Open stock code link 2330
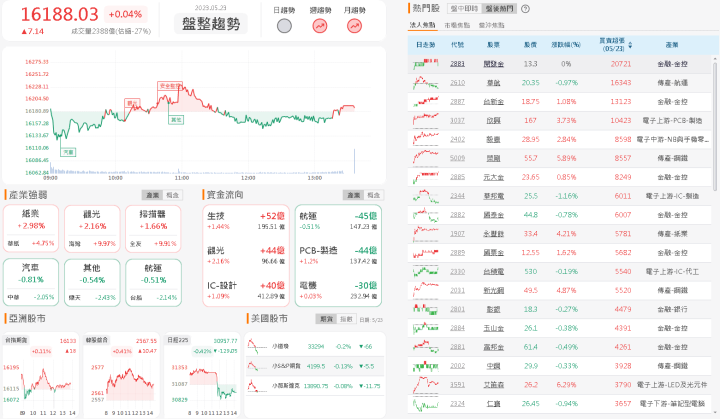 (x=457, y=272)
